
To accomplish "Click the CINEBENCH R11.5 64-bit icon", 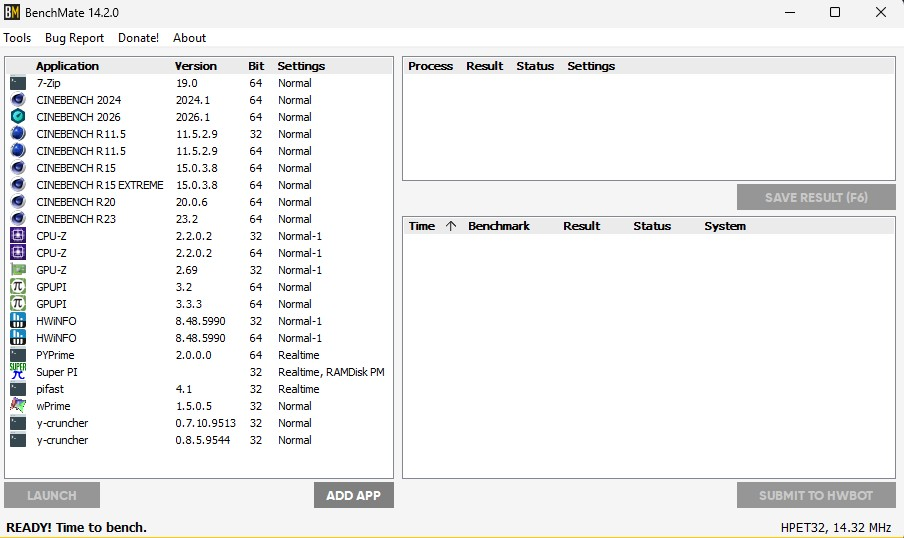I will [18, 151].
